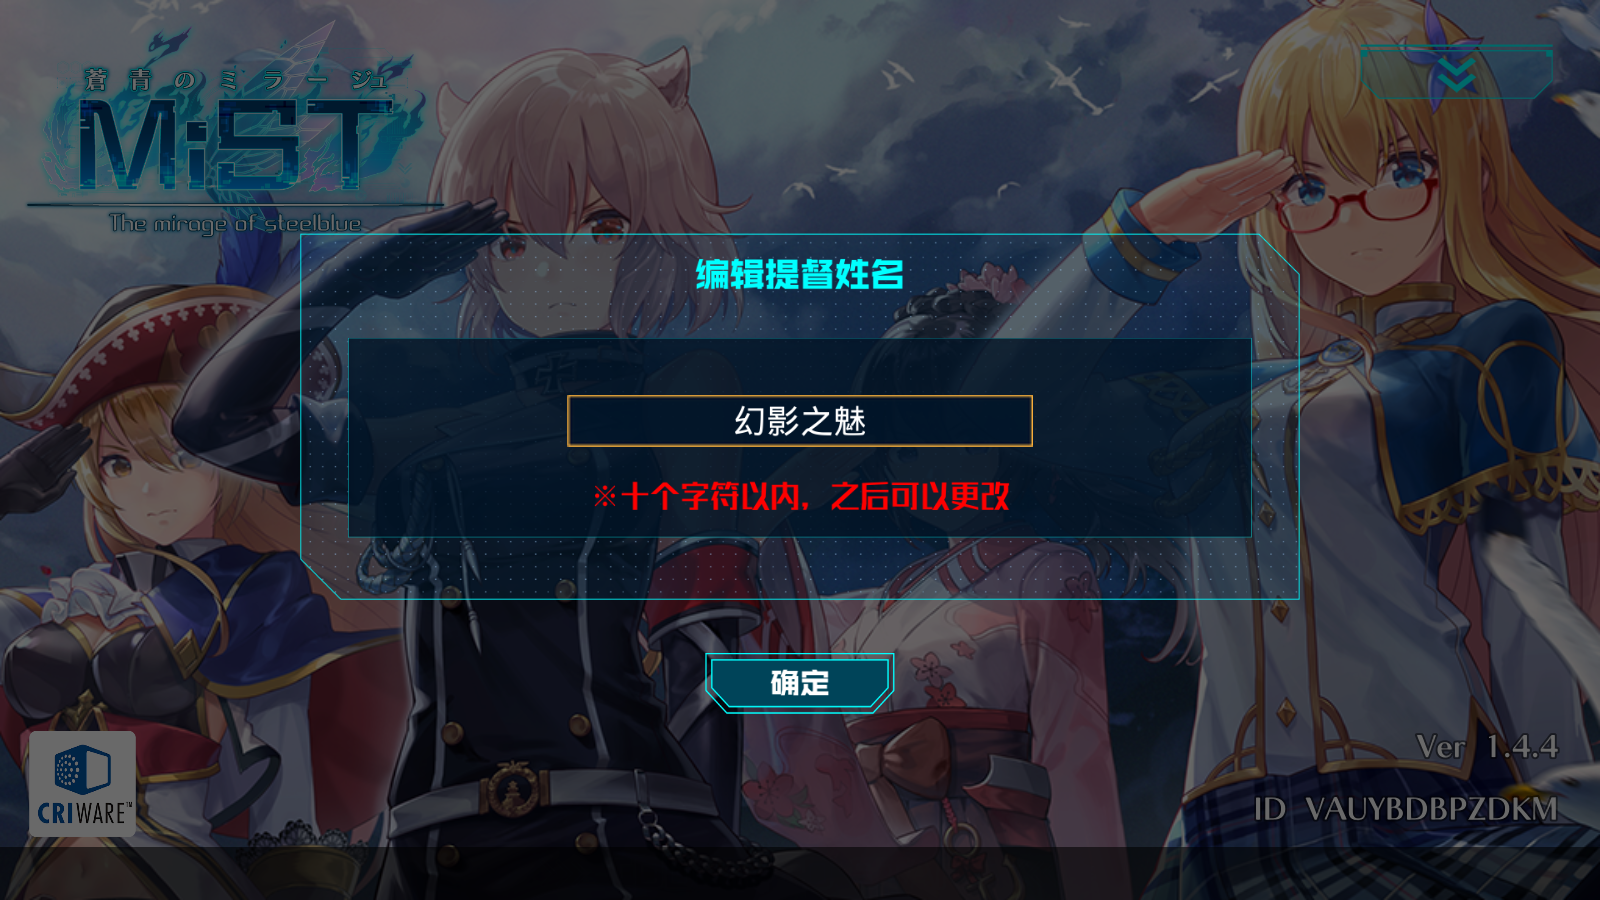
Task: Focus the admiral name field showing 幻影之魅
Action: [x=800, y=421]
